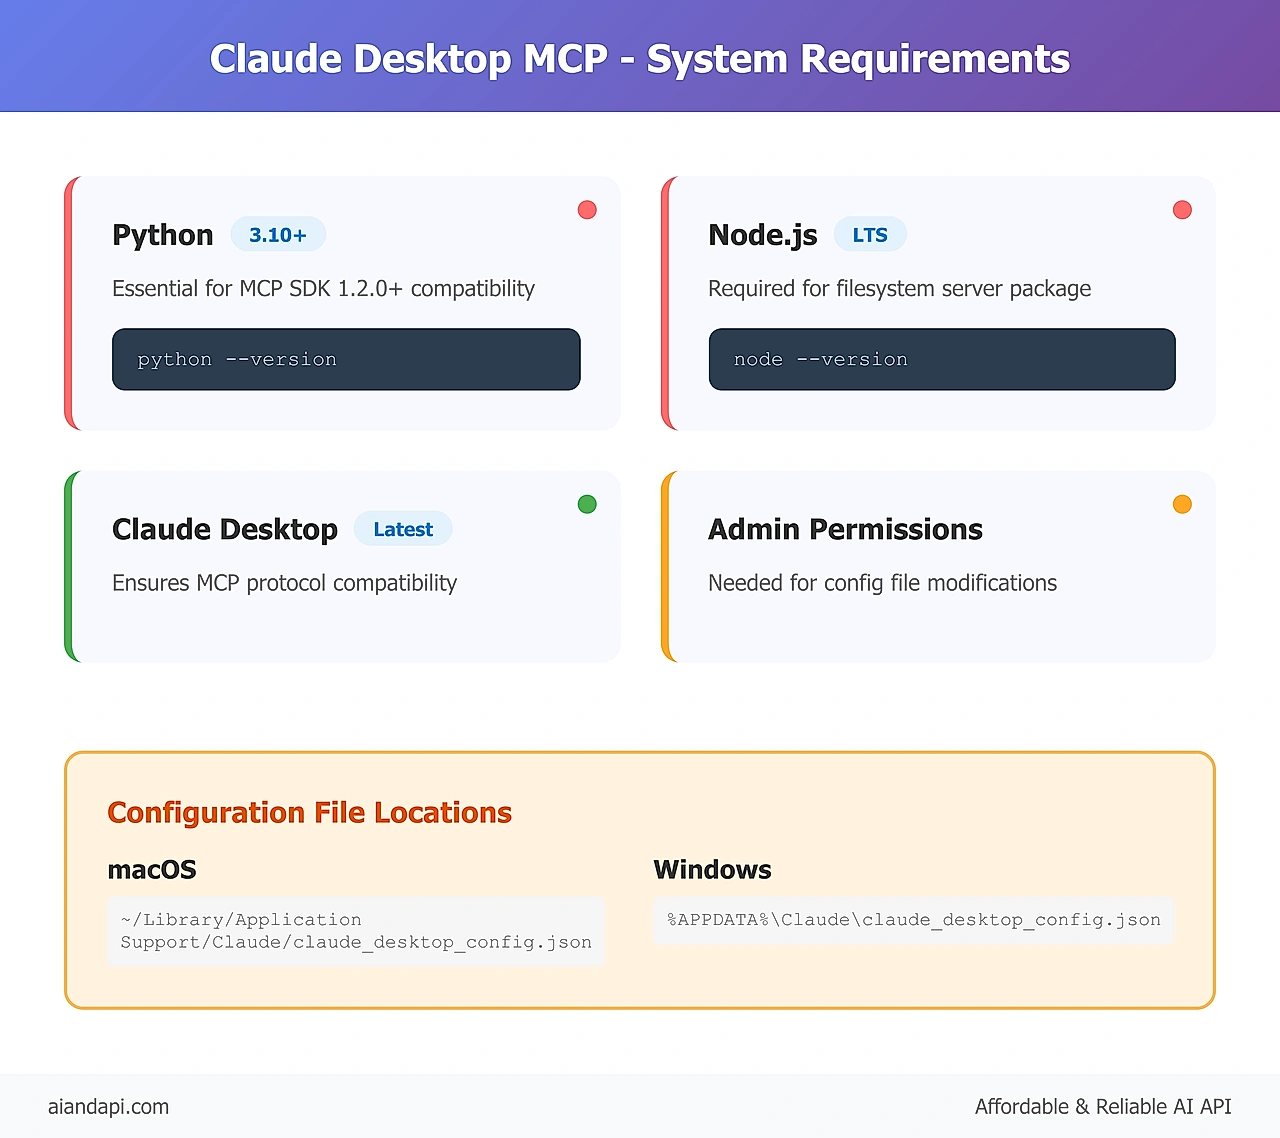This screenshot has height=1138, width=1280.
Task: Click the Python card's red status dot
Action: tap(587, 209)
